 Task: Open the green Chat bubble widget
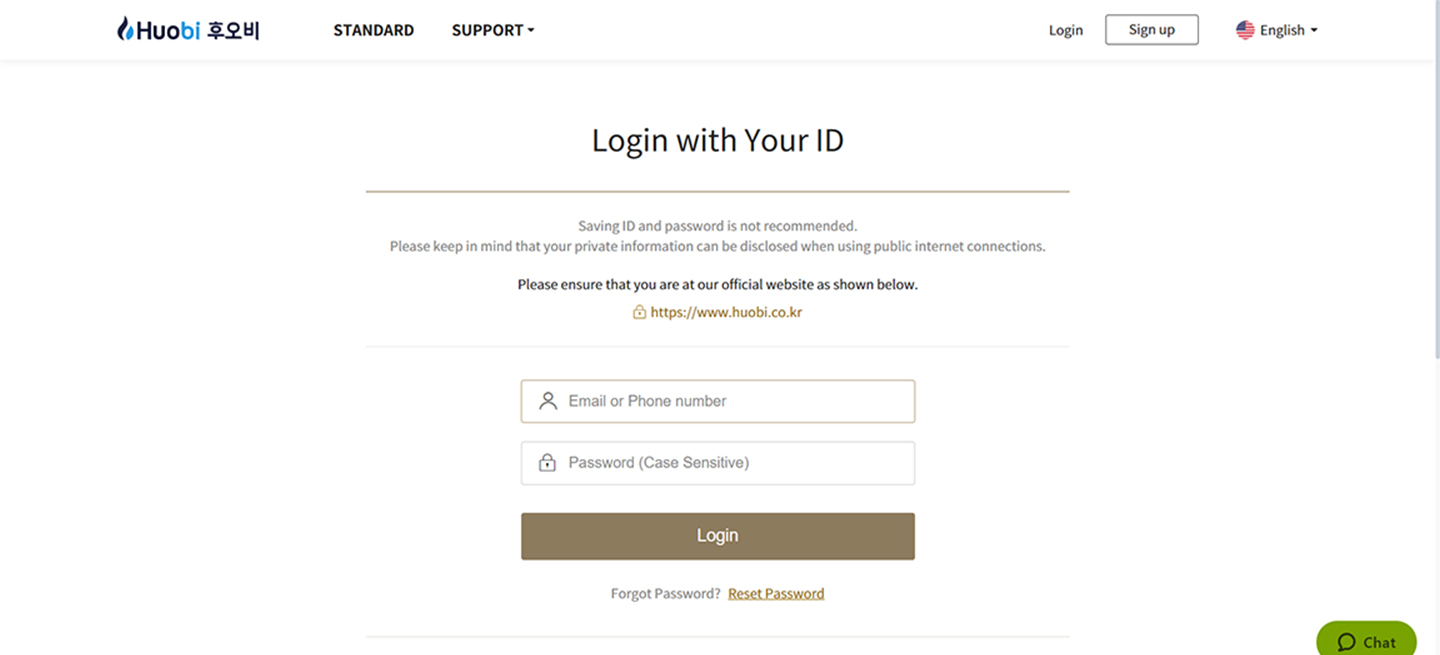point(1366,641)
